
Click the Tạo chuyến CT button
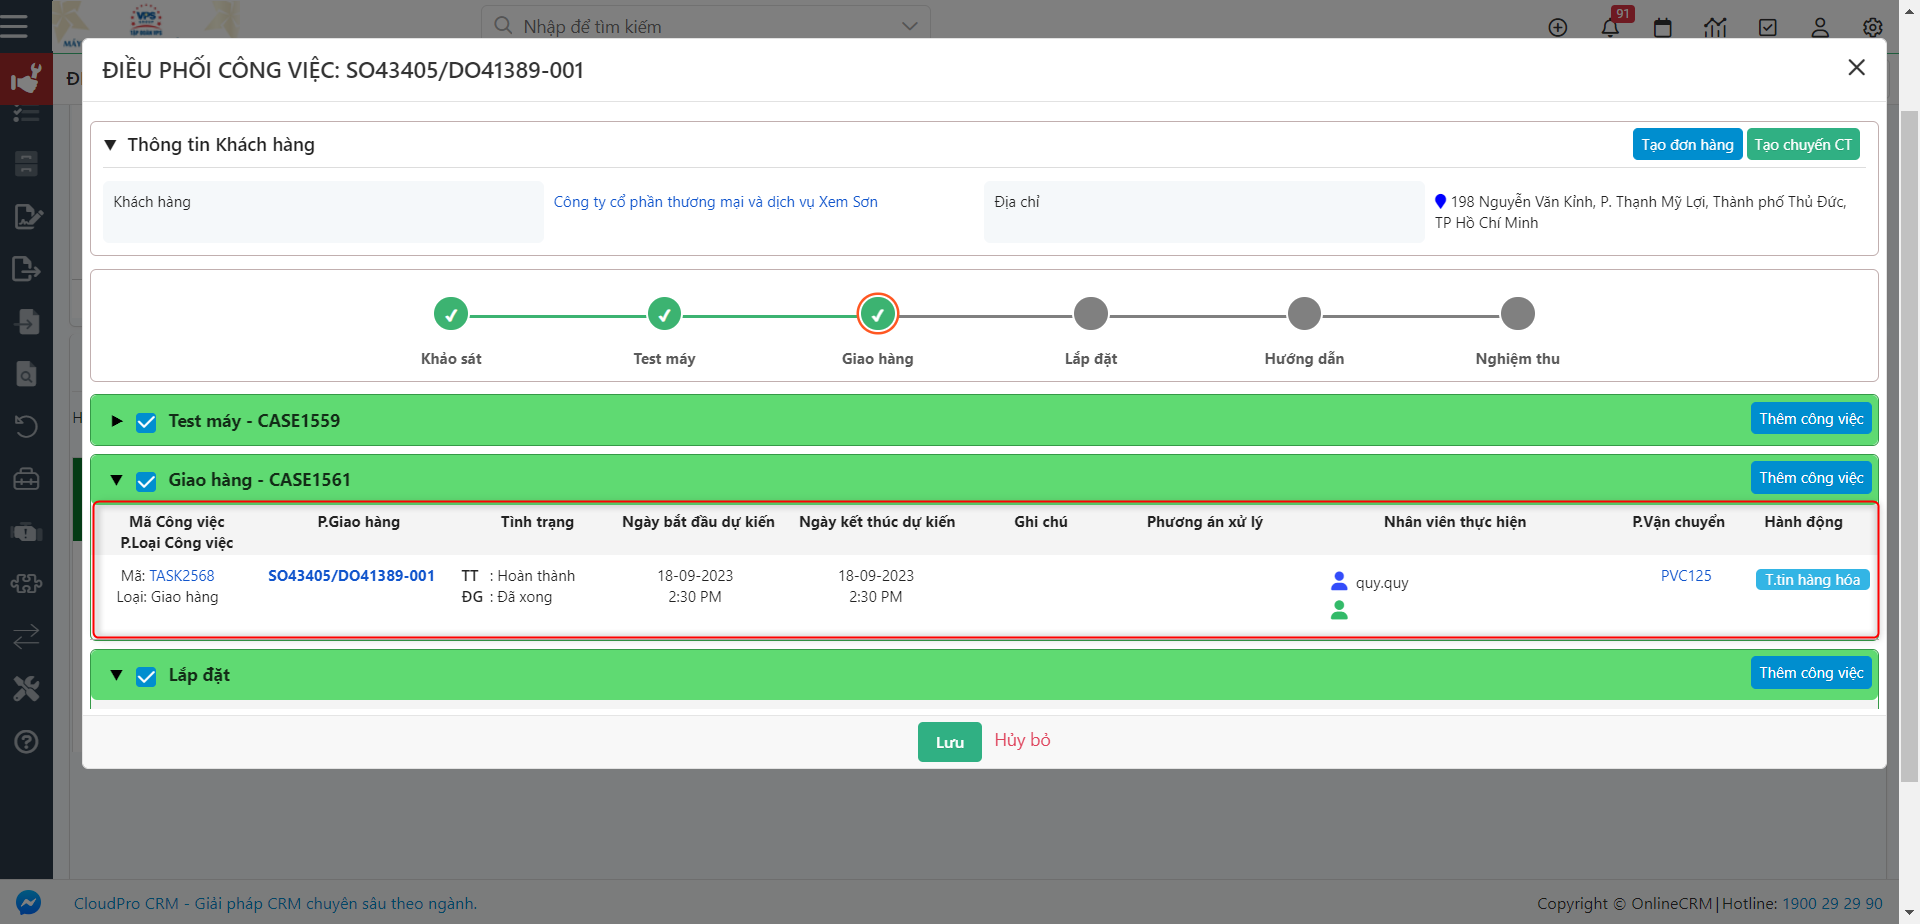pyautogui.click(x=1803, y=144)
